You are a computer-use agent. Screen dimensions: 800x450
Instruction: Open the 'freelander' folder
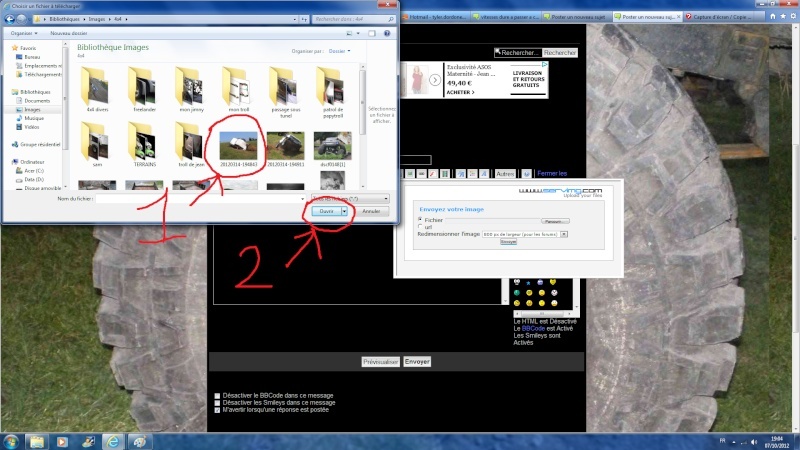[x=144, y=90]
